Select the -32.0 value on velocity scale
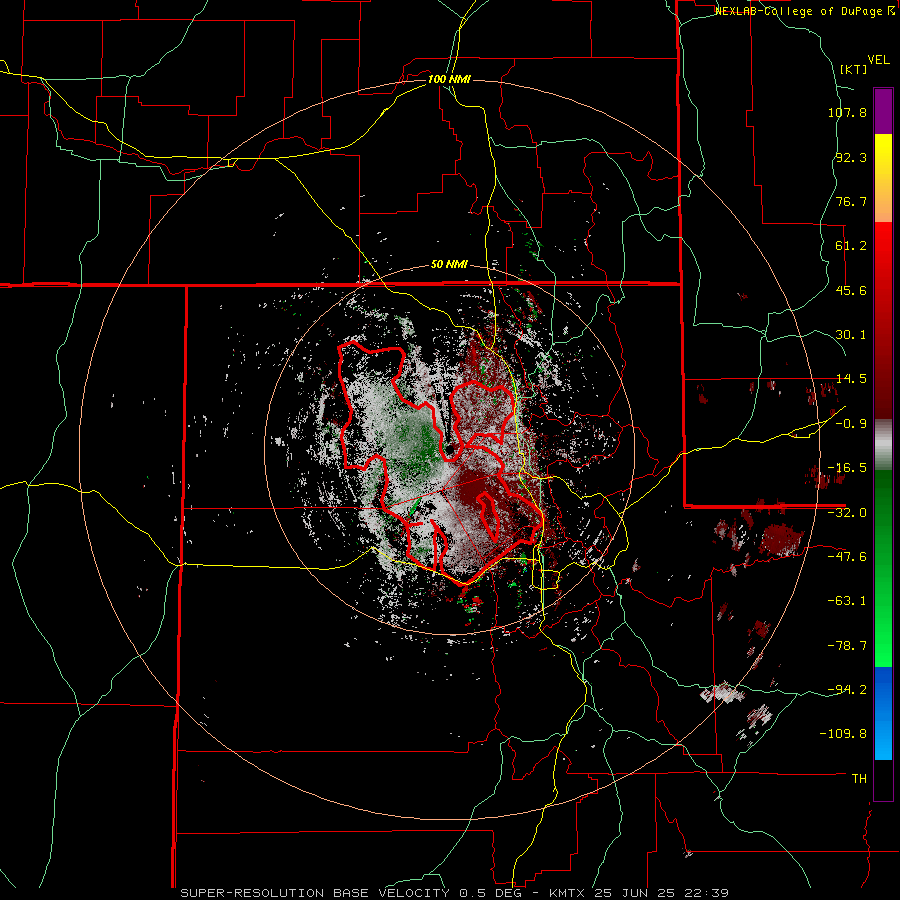 pyautogui.click(x=847, y=513)
